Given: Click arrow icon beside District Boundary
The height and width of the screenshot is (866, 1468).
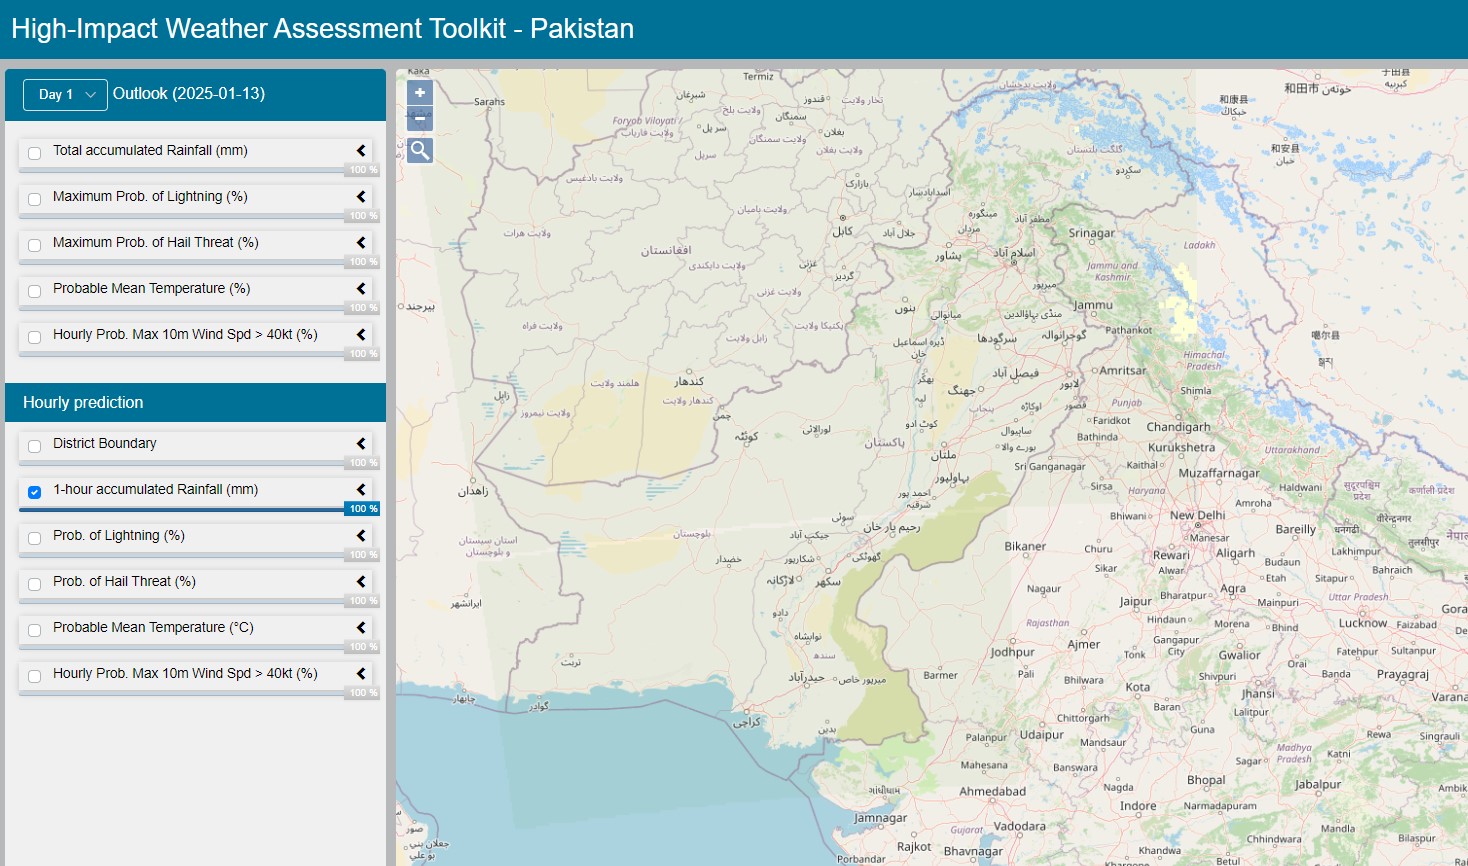Looking at the screenshot, I should tap(361, 444).
